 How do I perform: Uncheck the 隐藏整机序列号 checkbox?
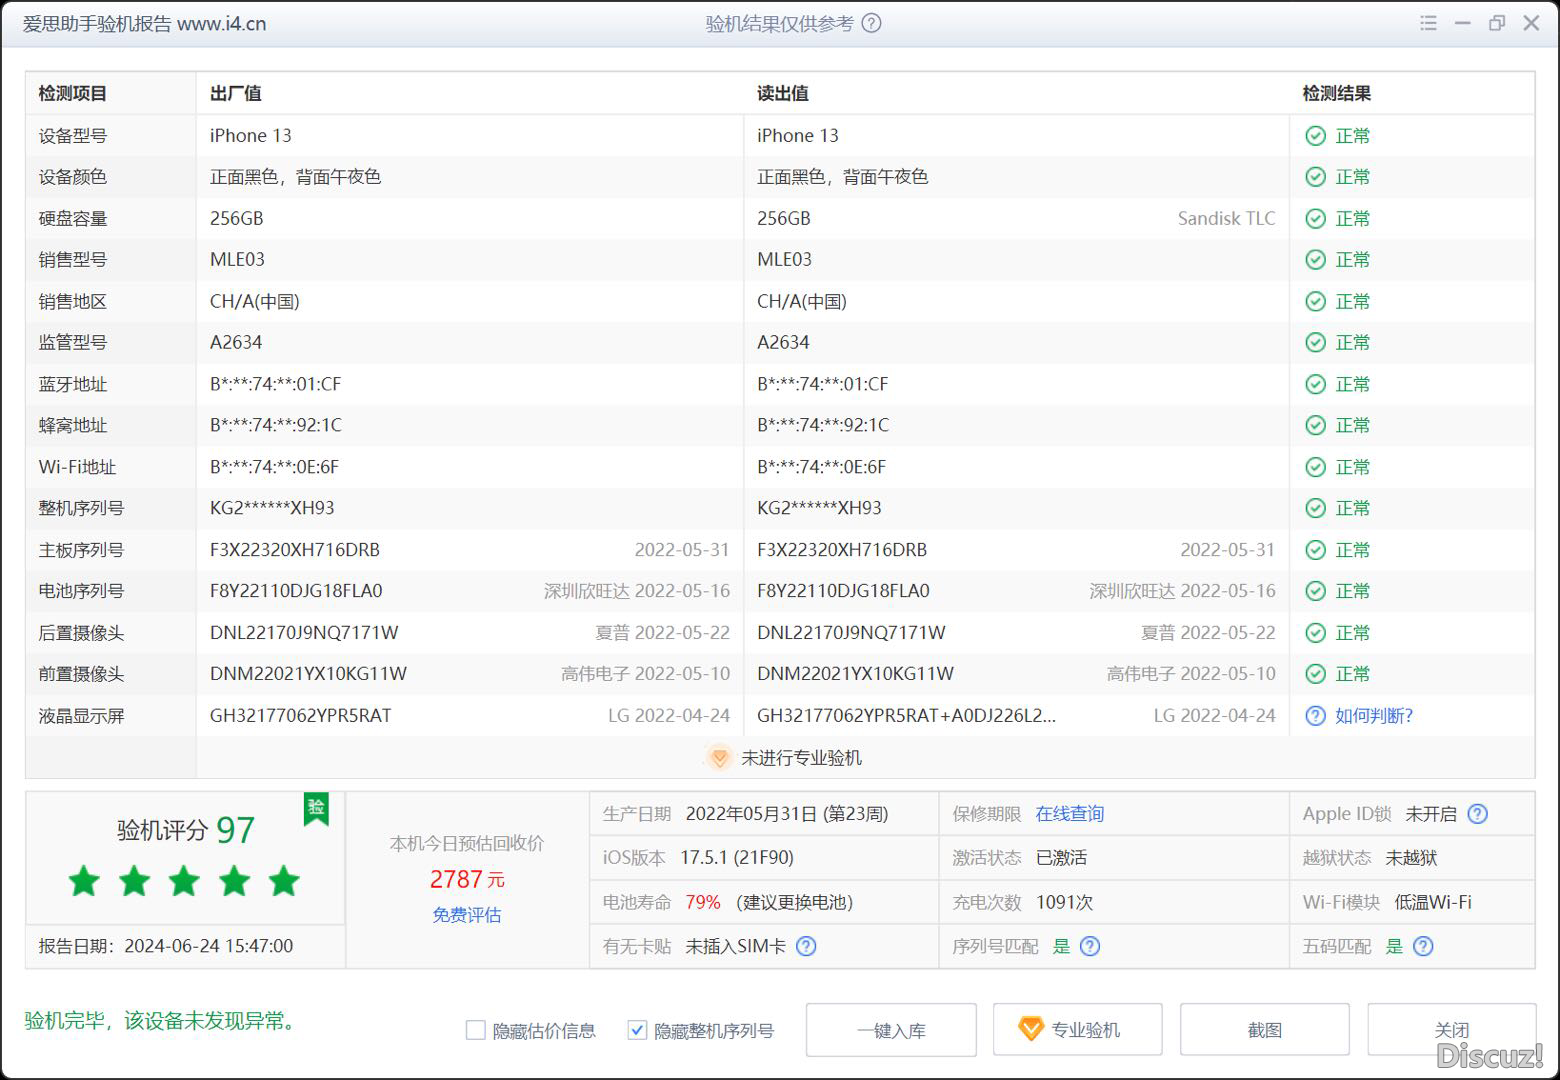click(637, 1030)
